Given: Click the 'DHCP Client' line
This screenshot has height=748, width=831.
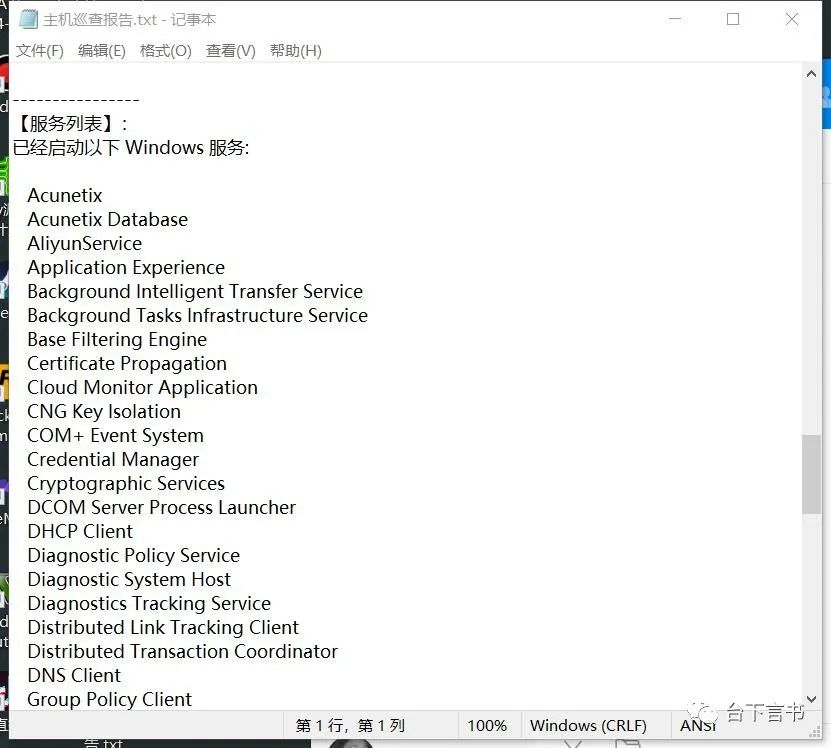Looking at the screenshot, I should click(x=80, y=532).
